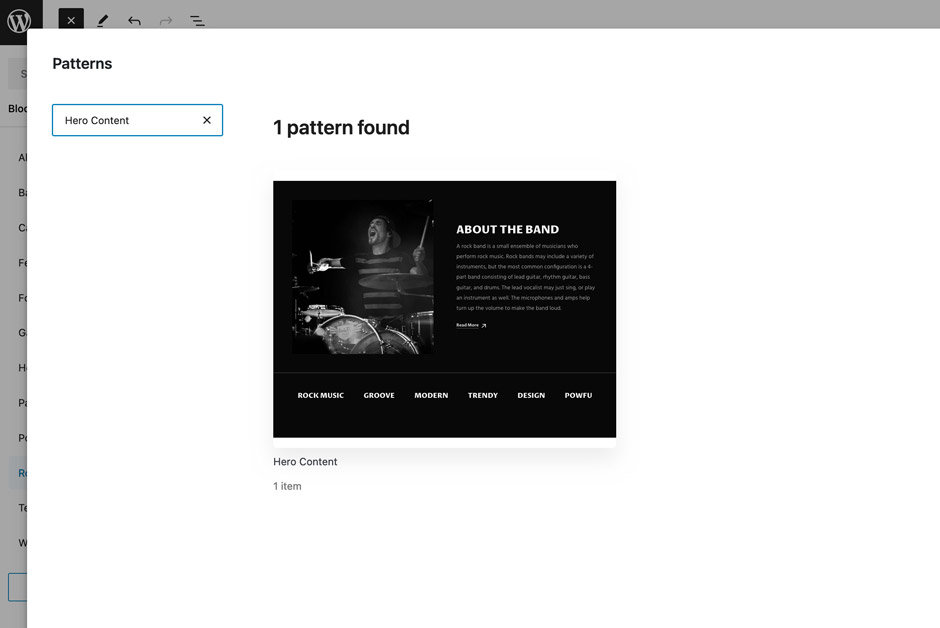Select the pencil Tools icon
Screen dimensions: 940x628
click(x=102, y=20)
